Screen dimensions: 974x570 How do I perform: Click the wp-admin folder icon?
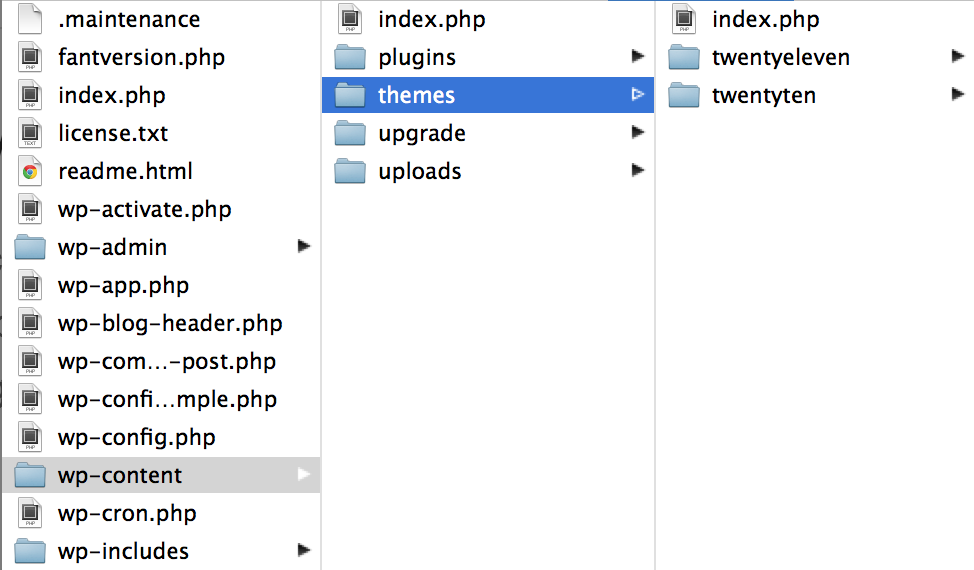(30, 248)
